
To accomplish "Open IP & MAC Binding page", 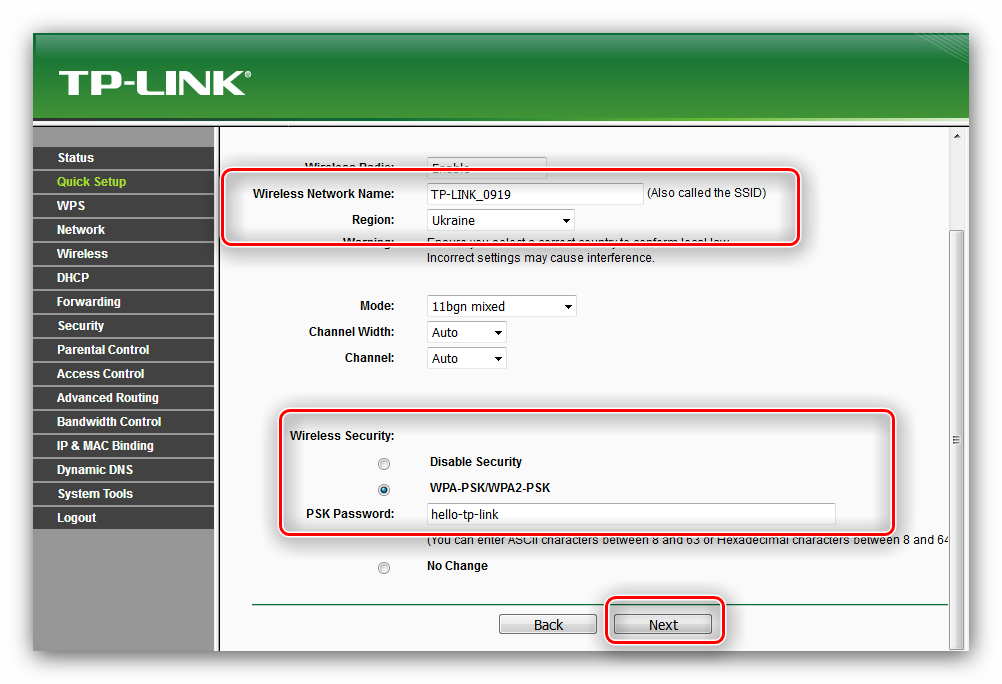I will click(x=123, y=446).
